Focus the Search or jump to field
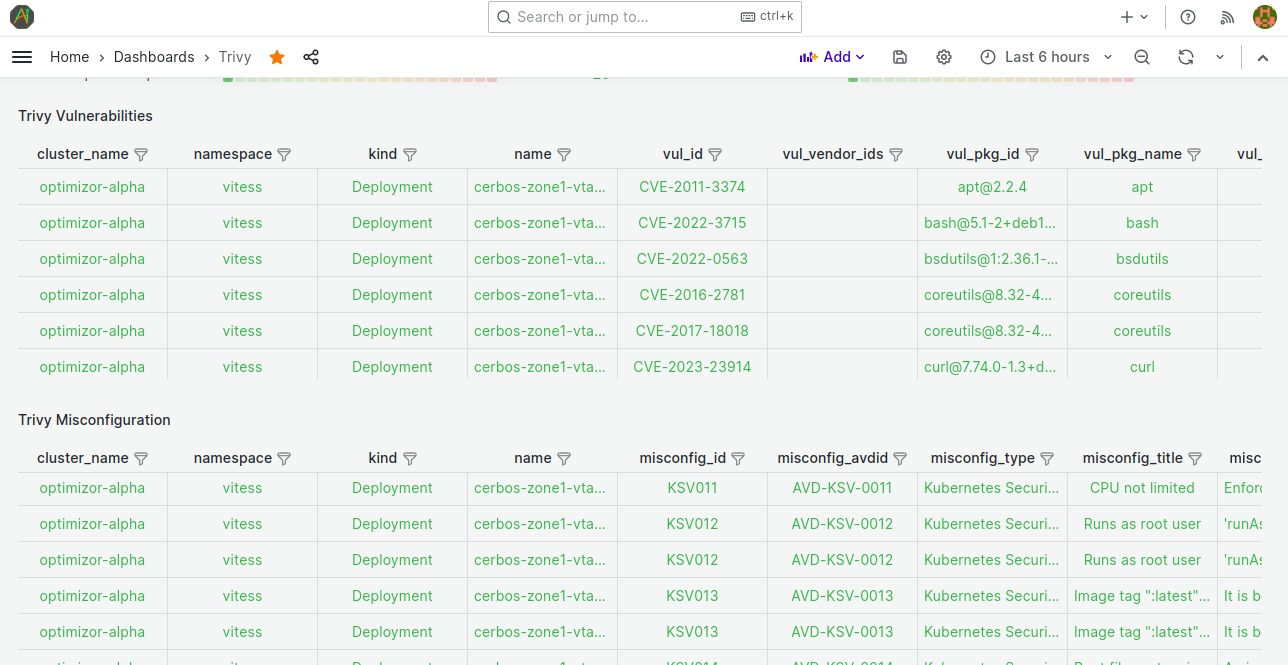Screen dimensions: 1288x665 pos(645,17)
